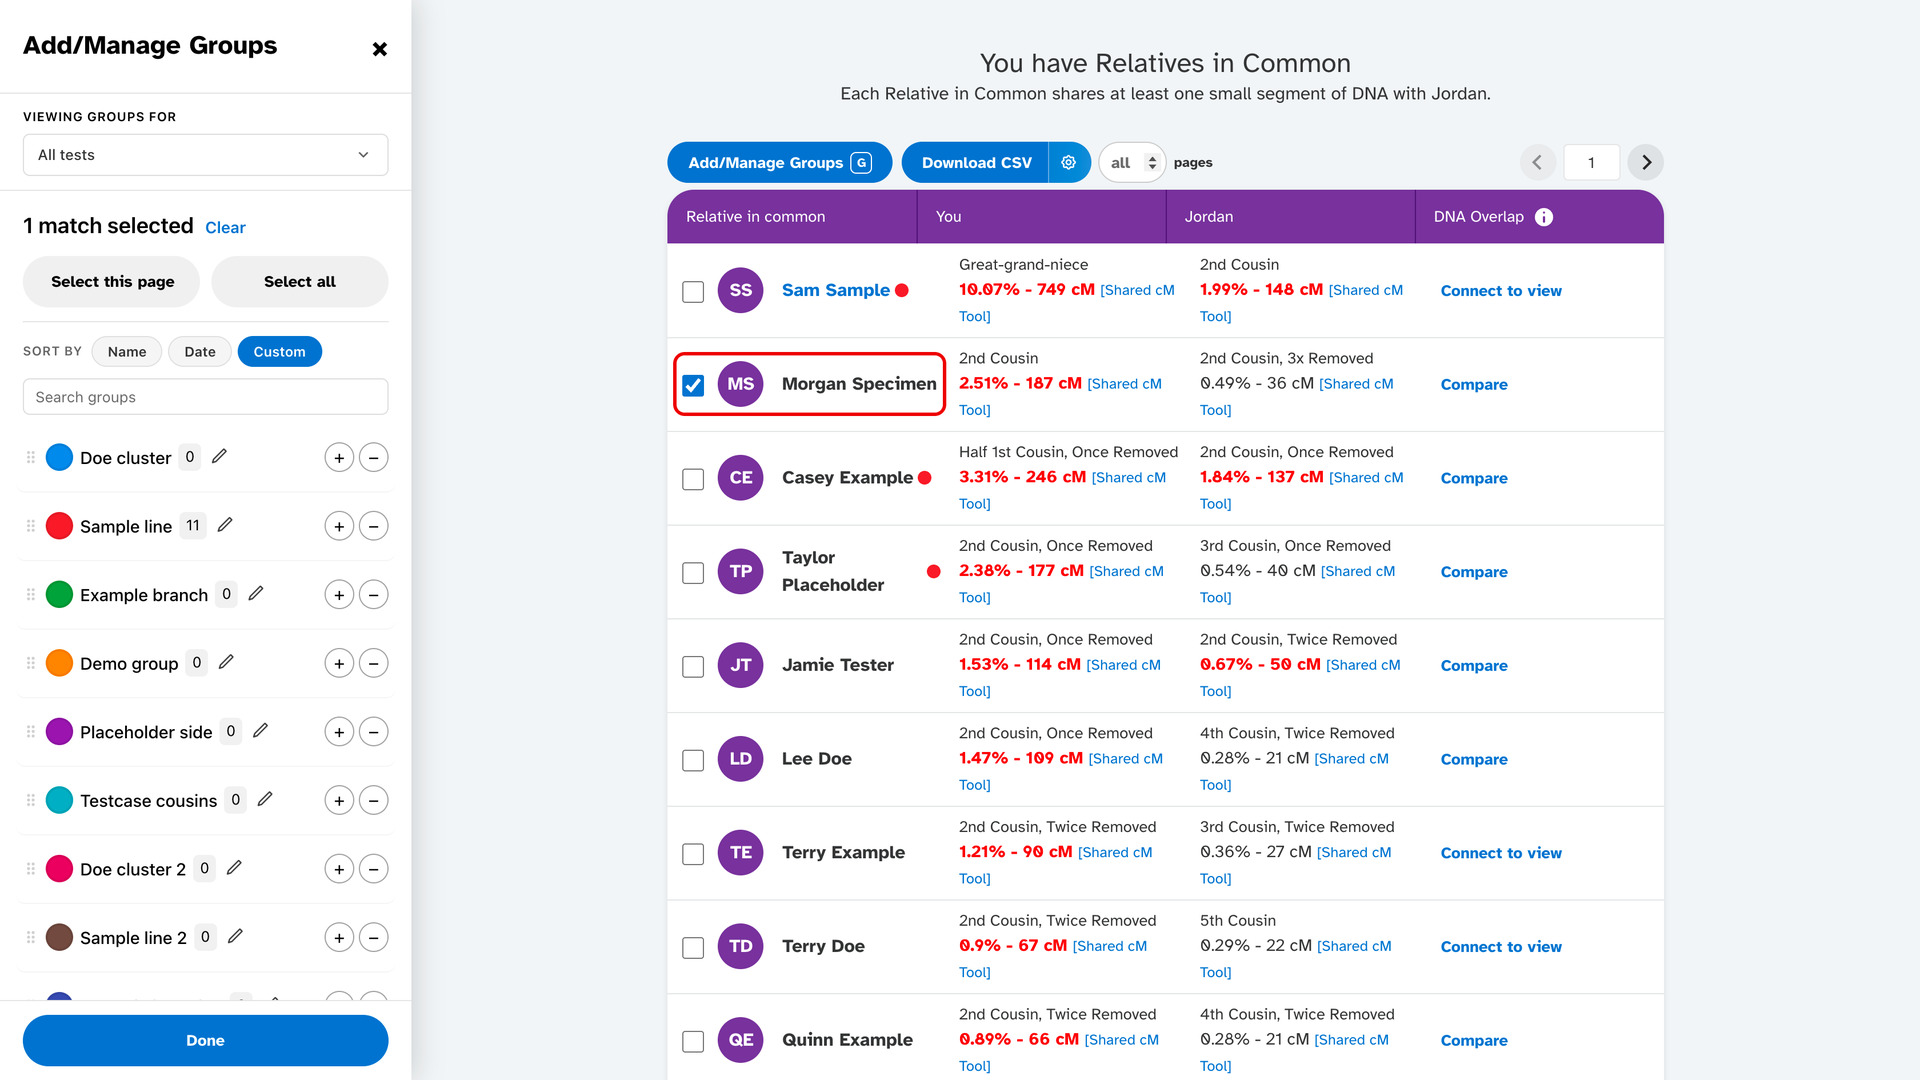
Task: Click Select this page
Action: tap(112, 282)
